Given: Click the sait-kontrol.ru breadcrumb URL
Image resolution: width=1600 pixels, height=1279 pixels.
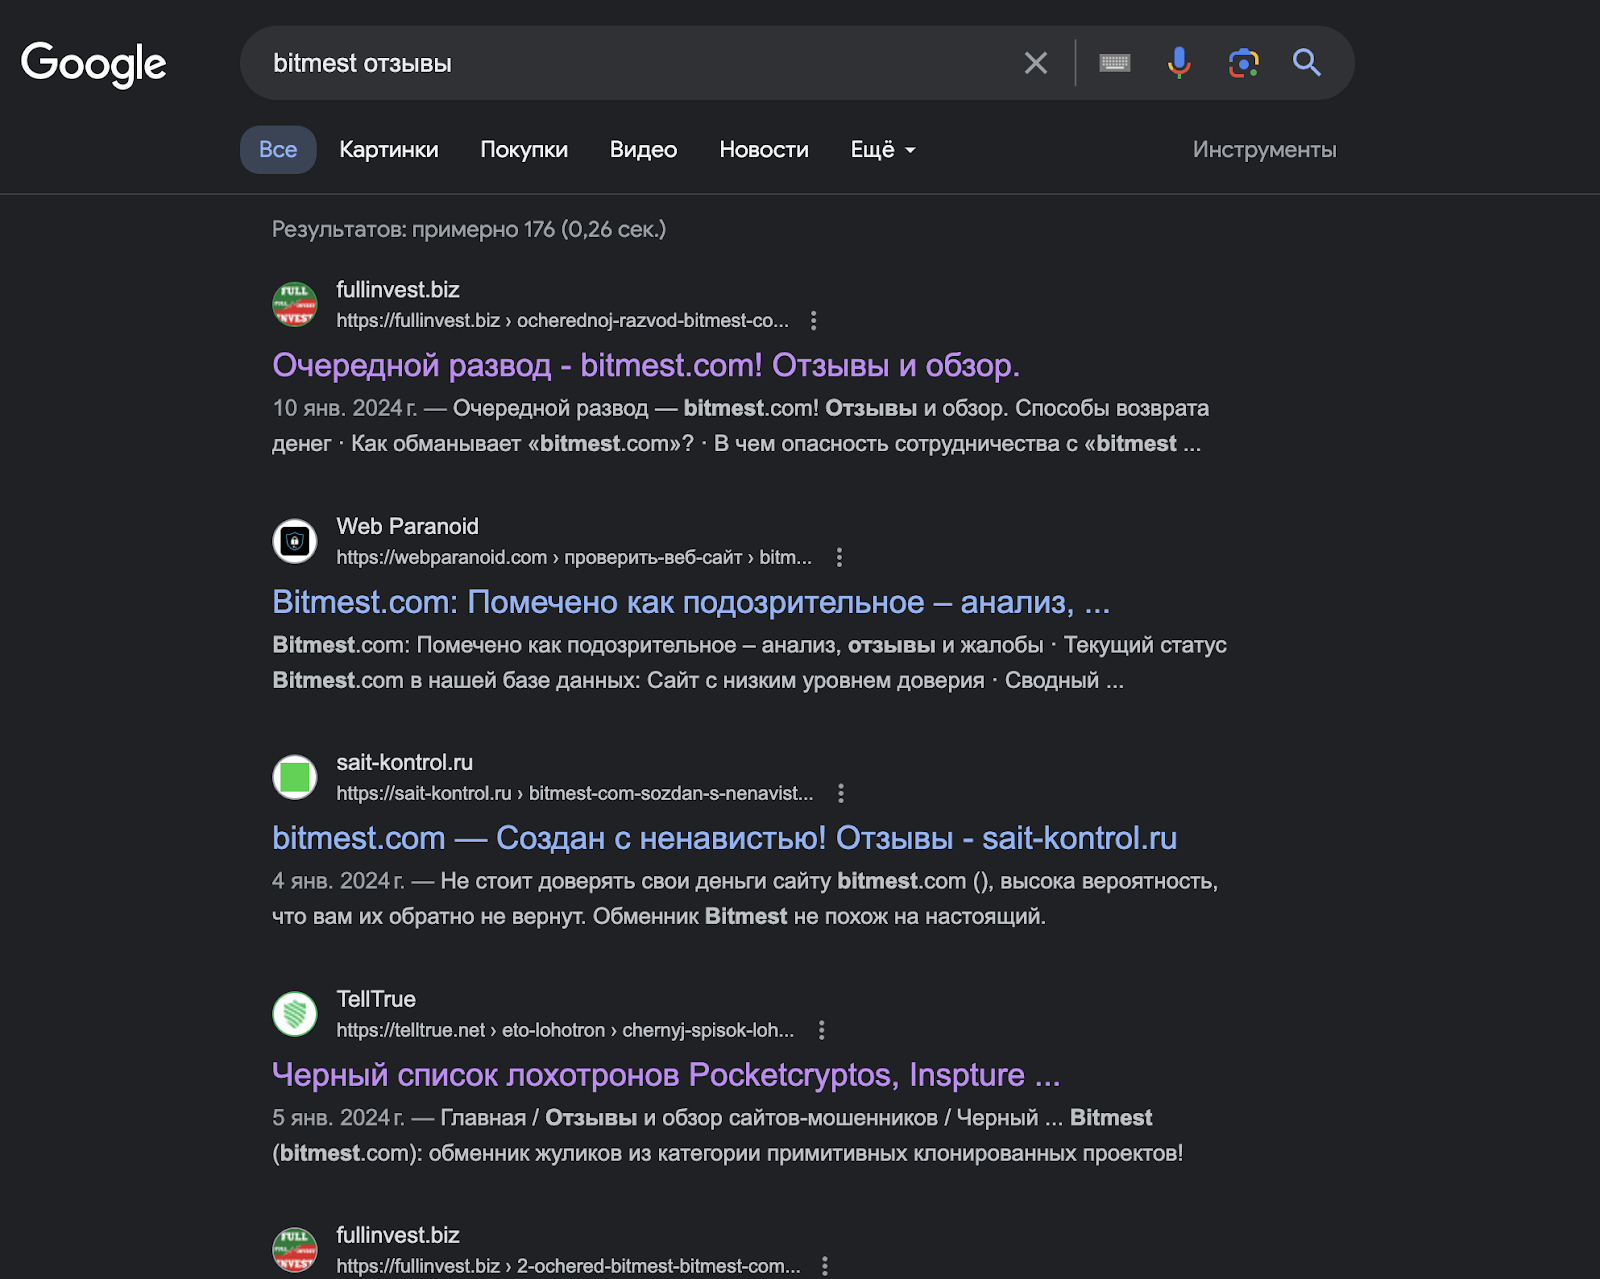Looking at the screenshot, I should (x=575, y=793).
